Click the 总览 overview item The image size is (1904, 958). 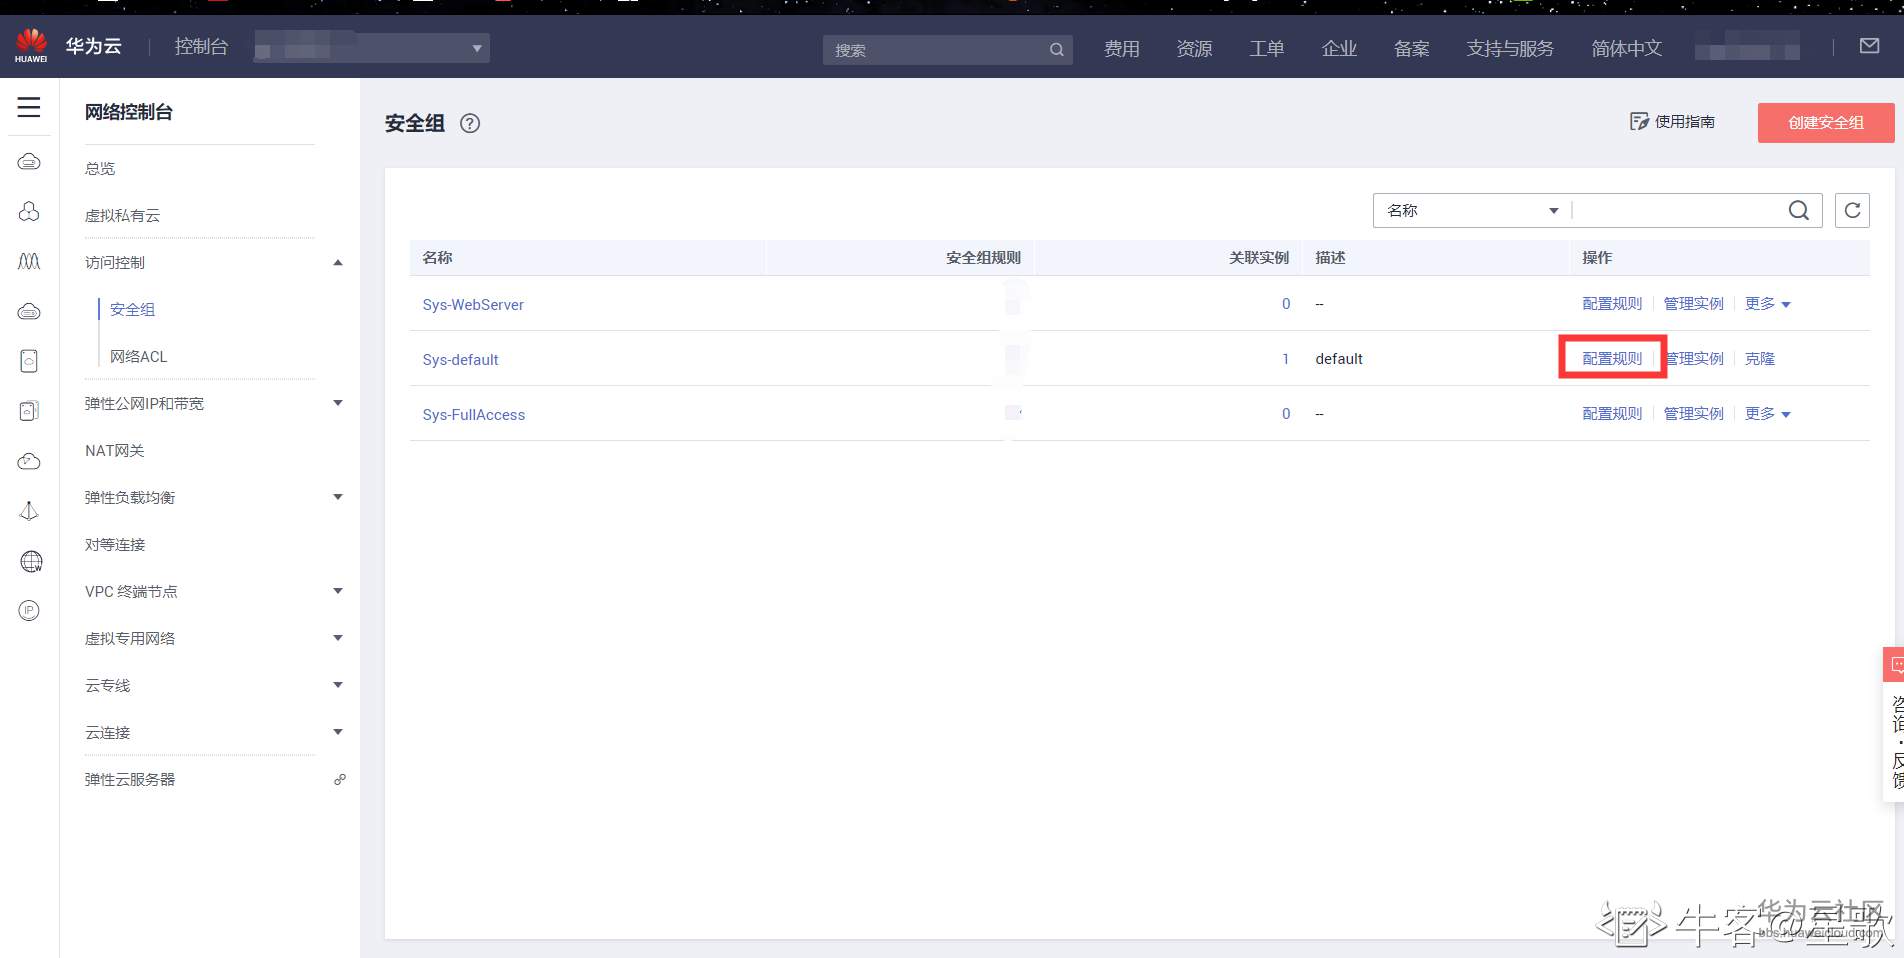pyautogui.click(x=100, y=168)
